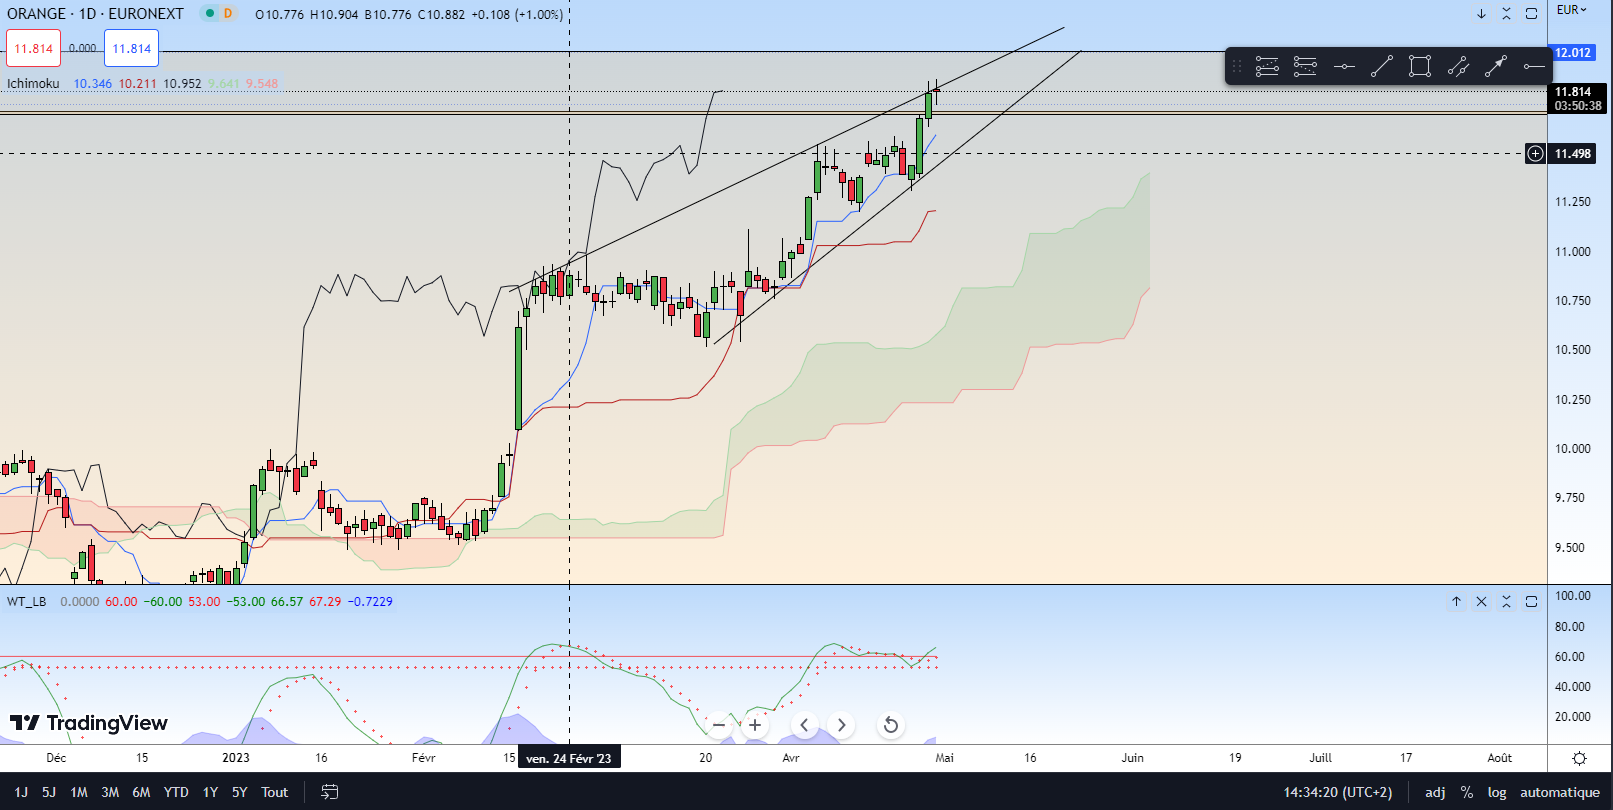This screenshot has width=1613, height=810.
Task: Select the YTD time range
Action: [176, 792]
